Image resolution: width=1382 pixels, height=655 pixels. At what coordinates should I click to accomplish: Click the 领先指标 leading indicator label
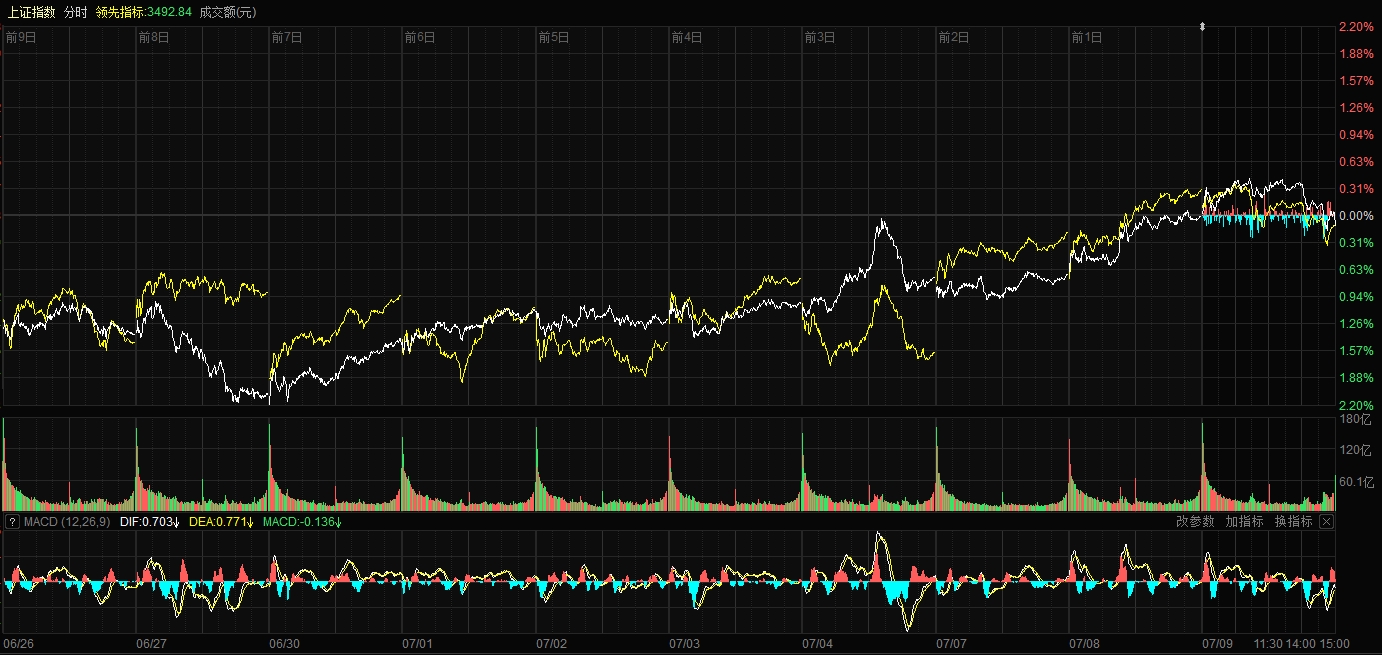click(143, 12)
